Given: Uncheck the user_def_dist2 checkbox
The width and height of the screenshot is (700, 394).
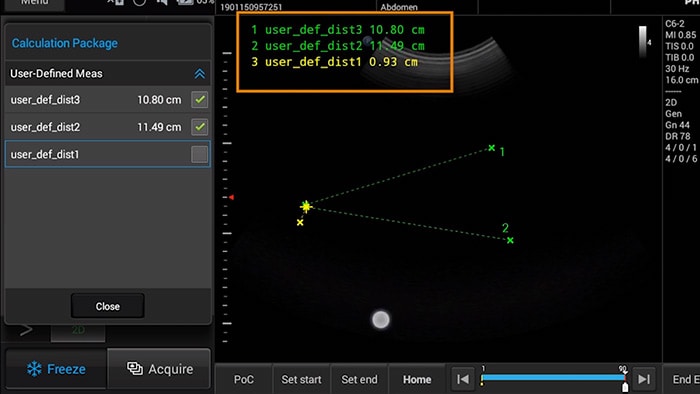Looking at the screenshot, I should [x=200, y=127].
